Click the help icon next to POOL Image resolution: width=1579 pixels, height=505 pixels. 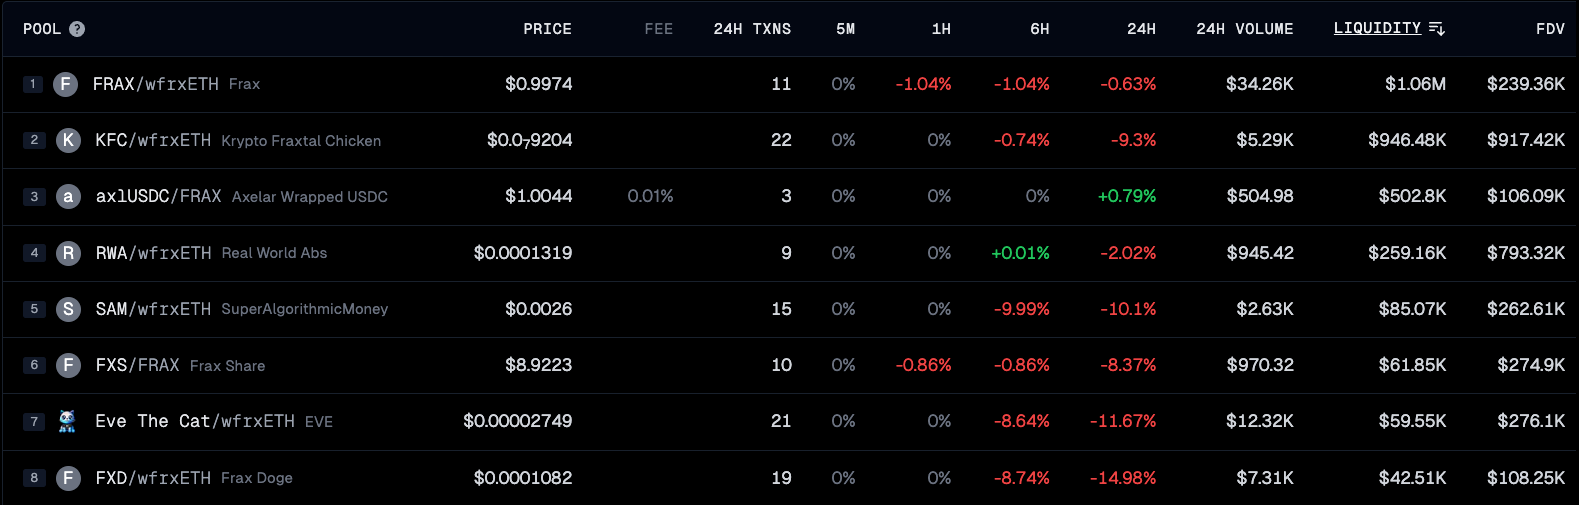[x=77, y=29]
